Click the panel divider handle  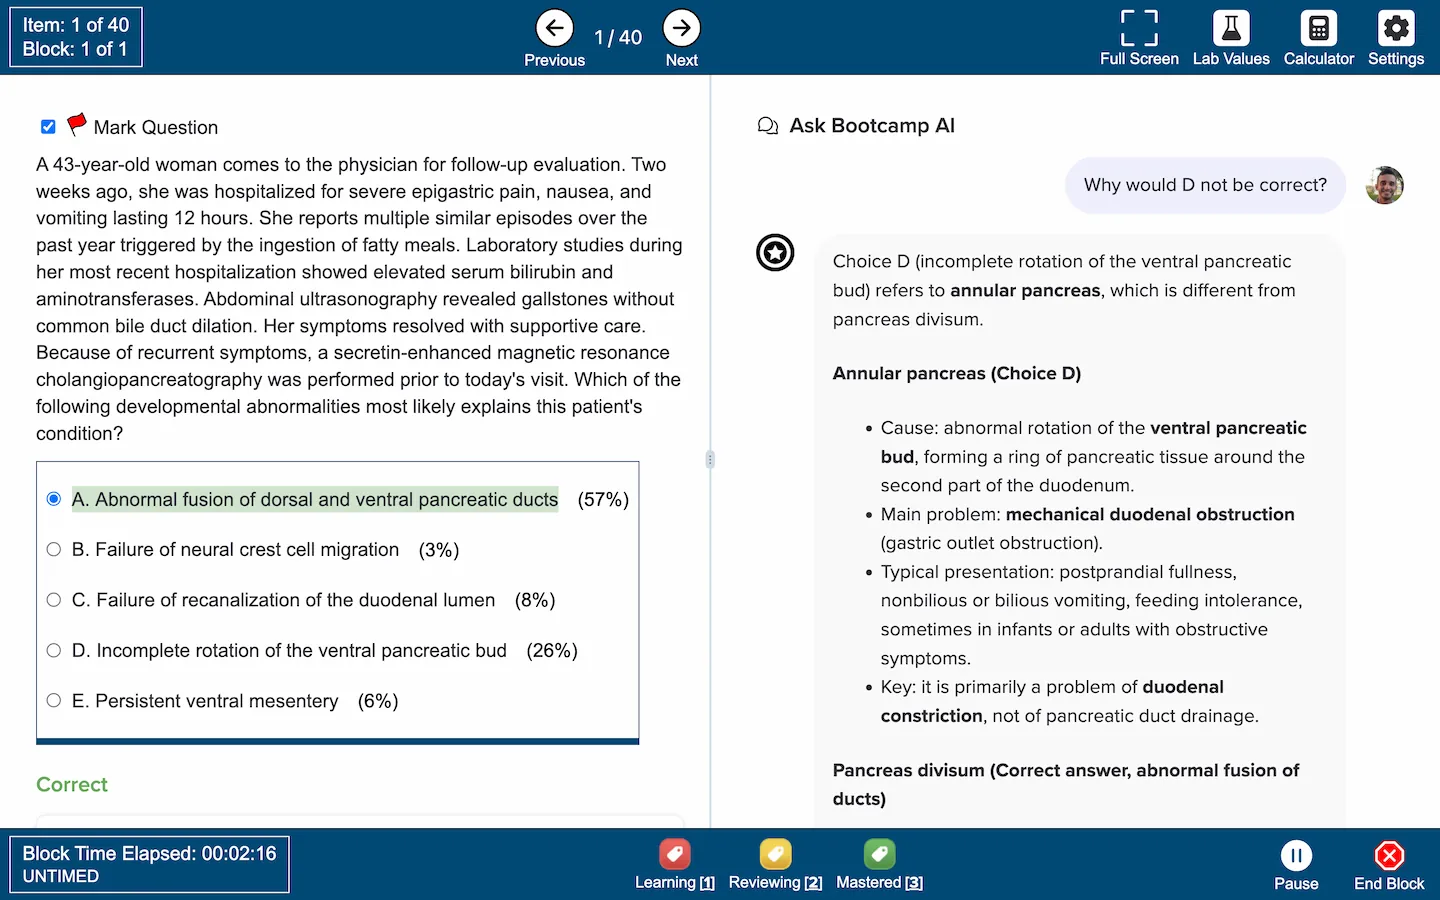pyautogui.click(x=710, y=459)
